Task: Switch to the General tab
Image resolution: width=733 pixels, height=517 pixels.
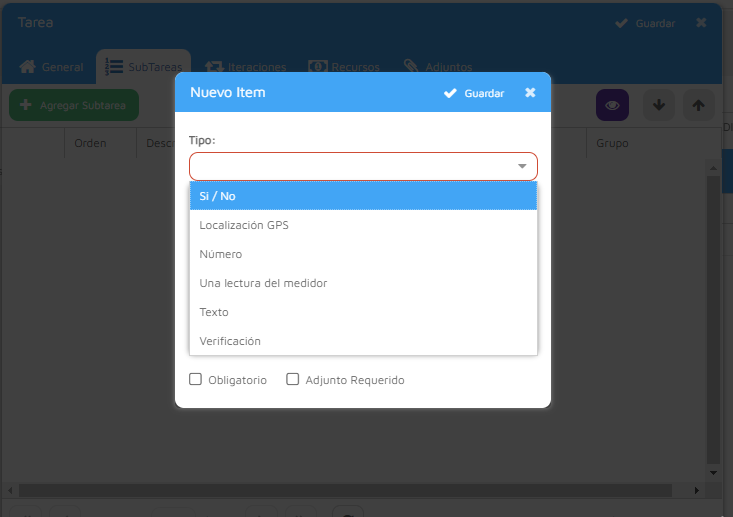Action: pyautogui.click(x=52, y=67)
